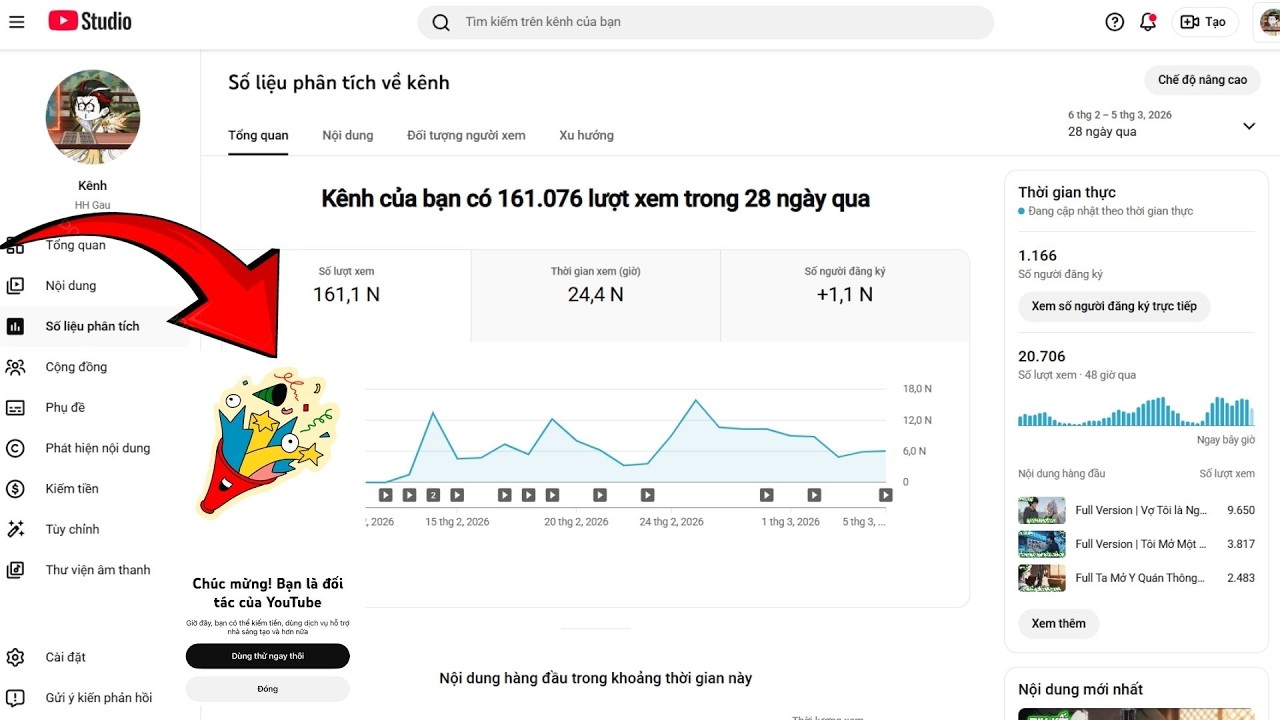Click the Đóng button in the popup

click(x=267, y=689)
